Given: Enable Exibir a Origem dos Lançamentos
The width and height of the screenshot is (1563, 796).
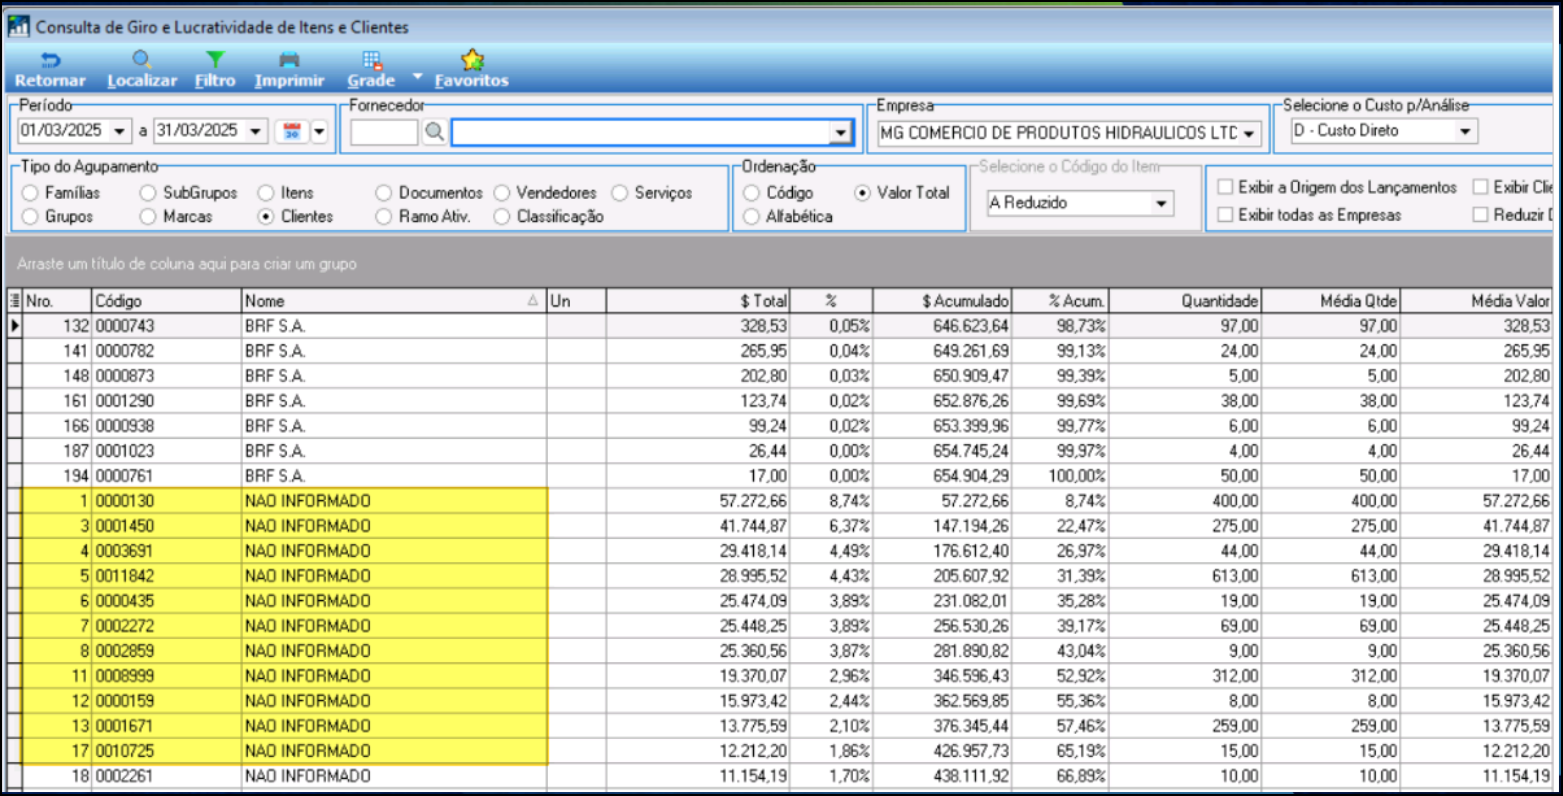Looking at the screenshot, I should coord(1337,187).
